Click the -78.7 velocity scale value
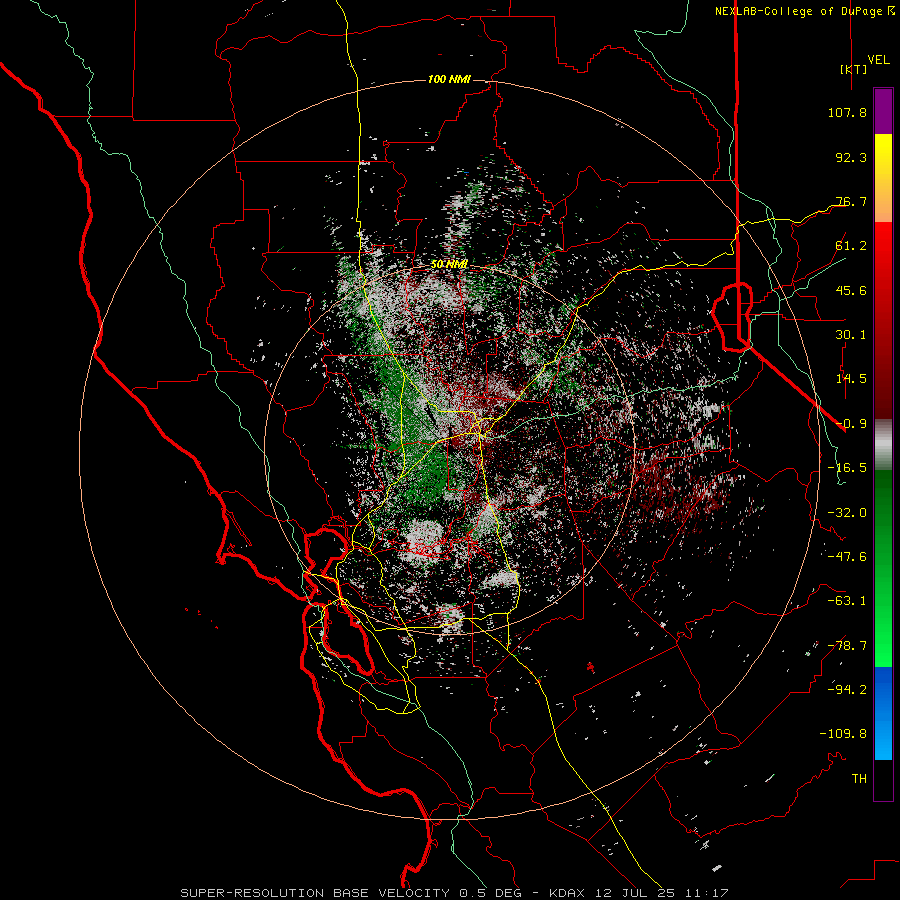 coord(847,646)
